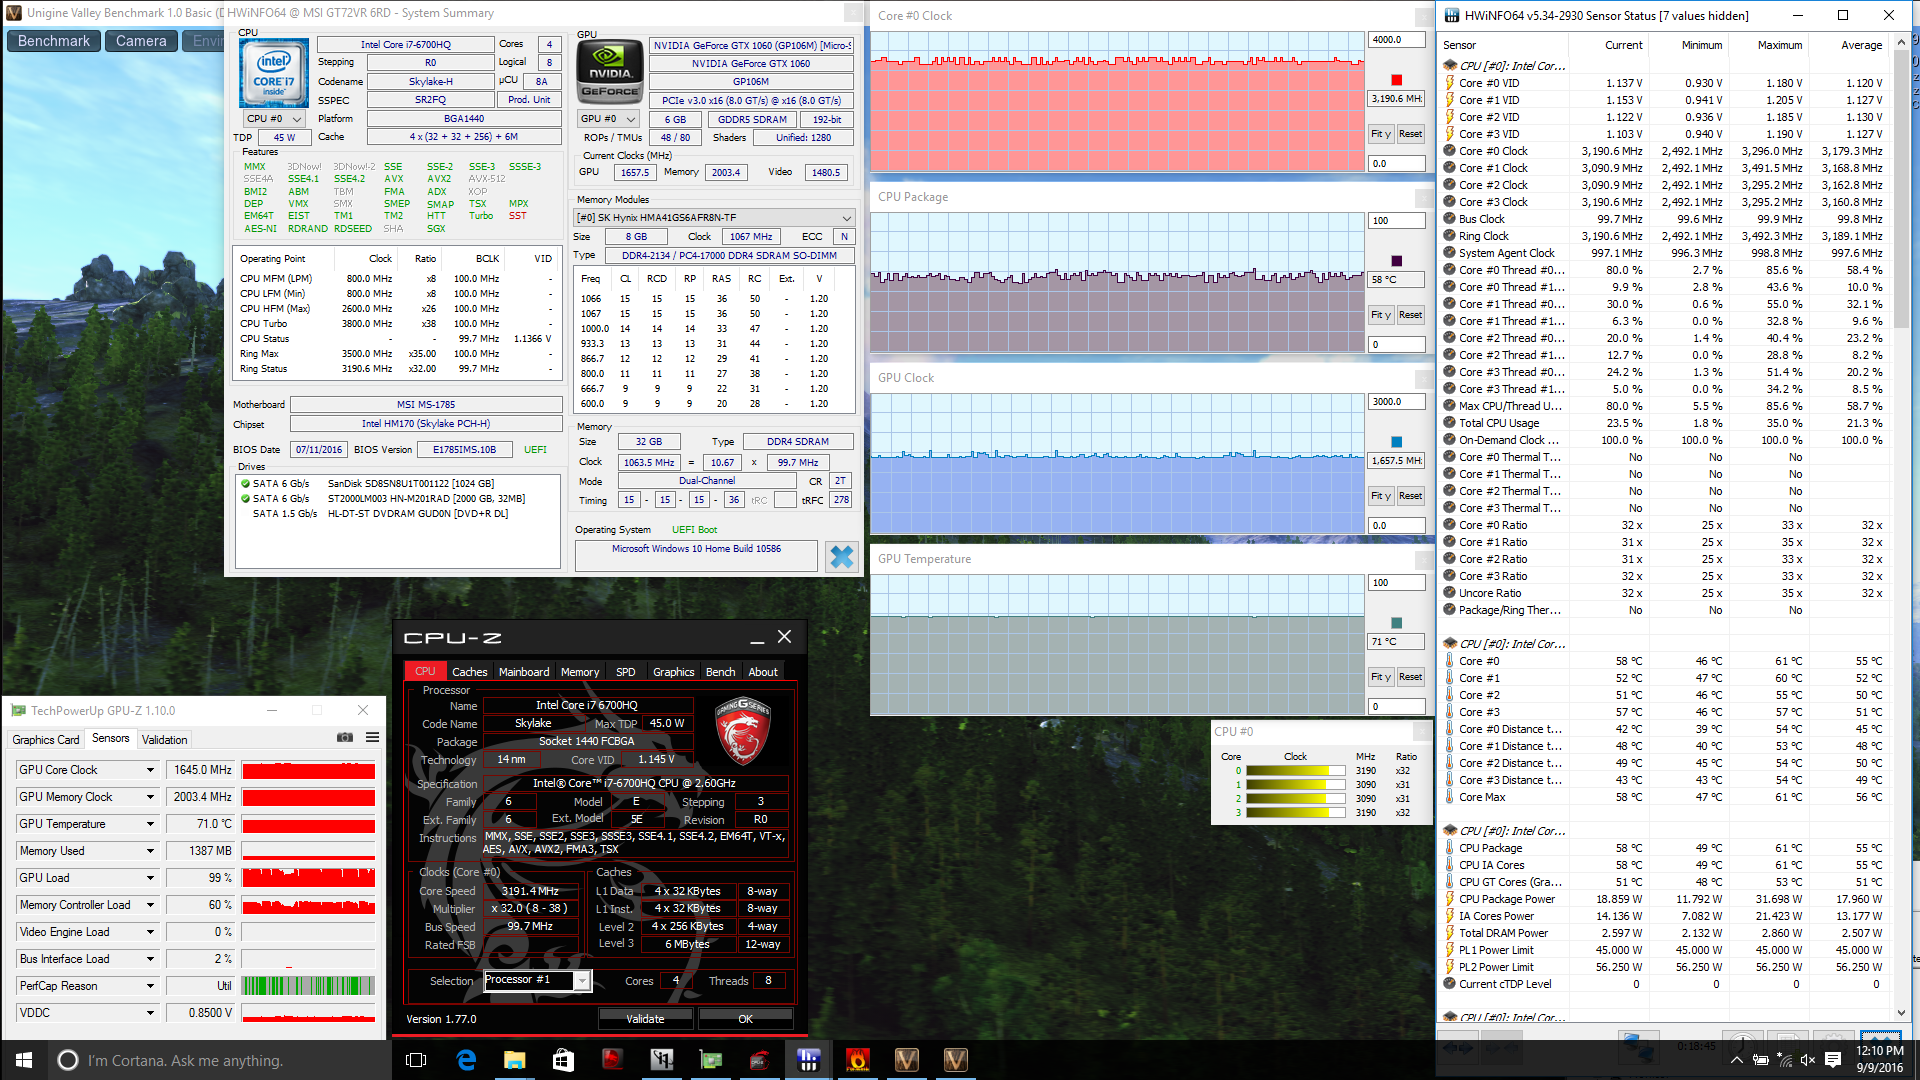This screenshot has width=1920, height=1080.
Task: Click Reset in Core #0 Clock graph
Action: (x=1410, y=134)
